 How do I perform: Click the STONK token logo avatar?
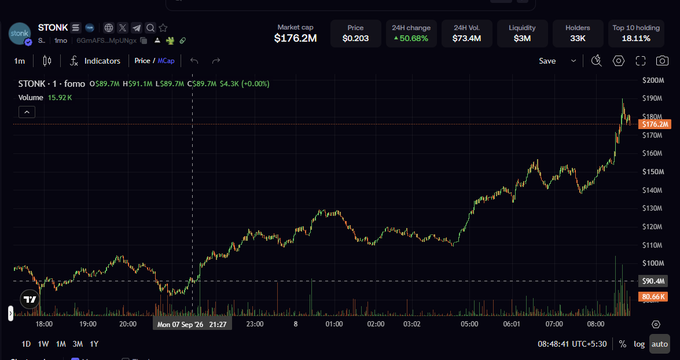tap(20, 34)
